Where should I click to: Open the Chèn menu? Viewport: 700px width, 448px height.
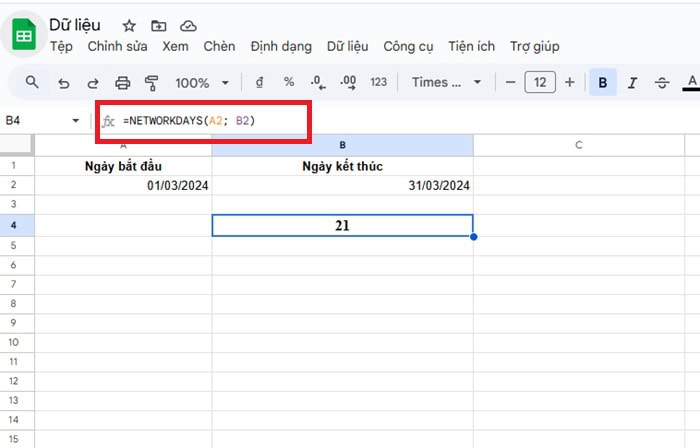click(219, 46)
